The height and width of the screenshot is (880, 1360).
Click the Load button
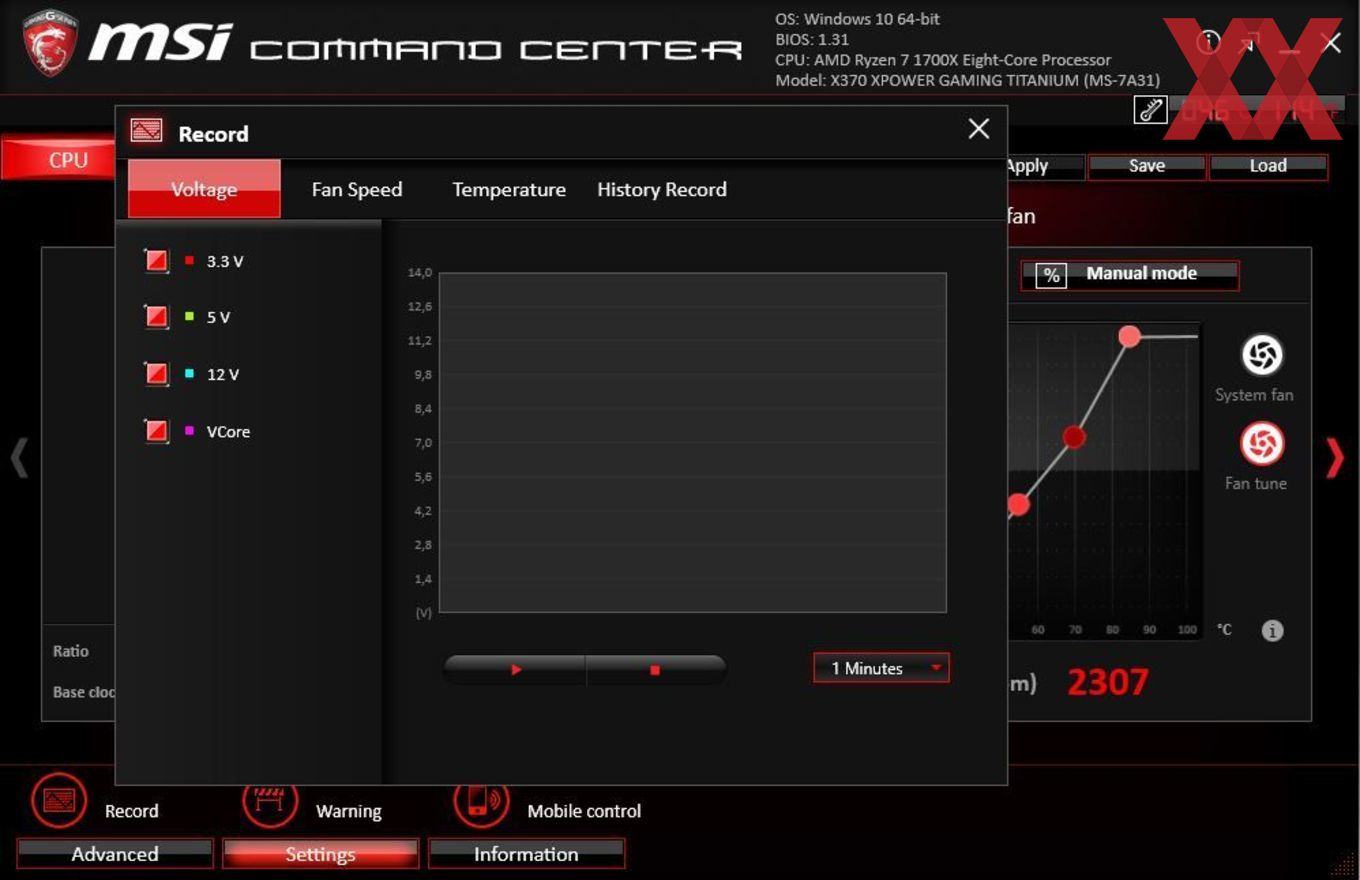(1268, 166)
